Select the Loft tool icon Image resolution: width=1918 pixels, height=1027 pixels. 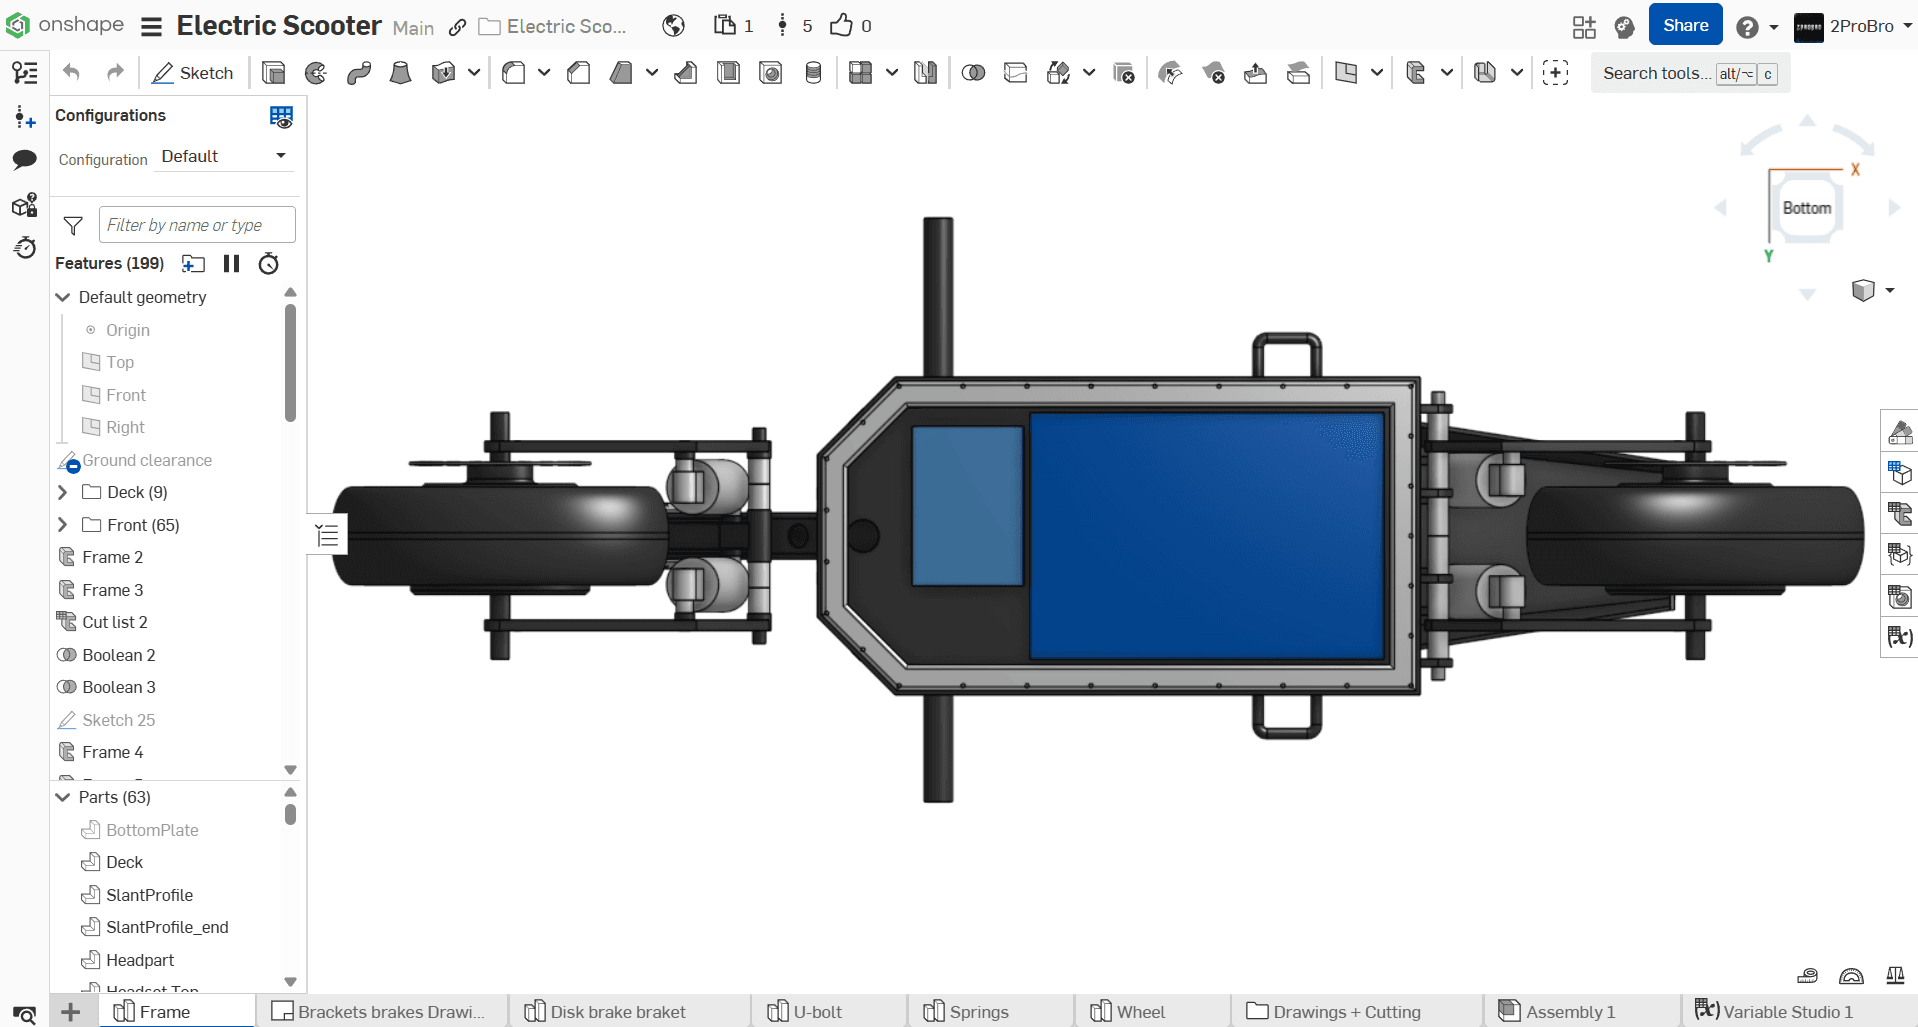coord(400,73)
